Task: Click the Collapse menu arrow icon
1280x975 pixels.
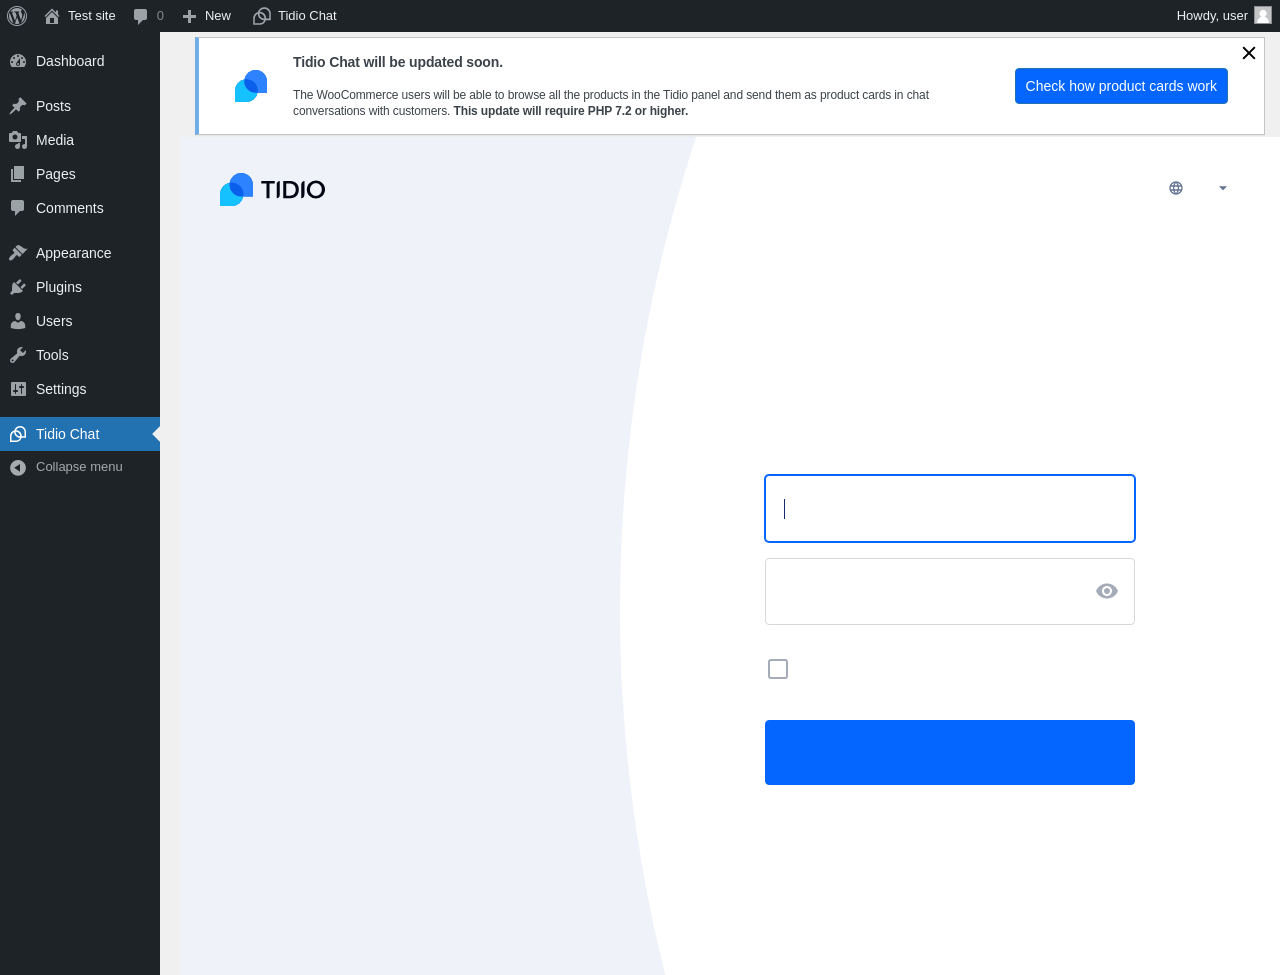Action: pyautogui.click(x=18, y=467)
